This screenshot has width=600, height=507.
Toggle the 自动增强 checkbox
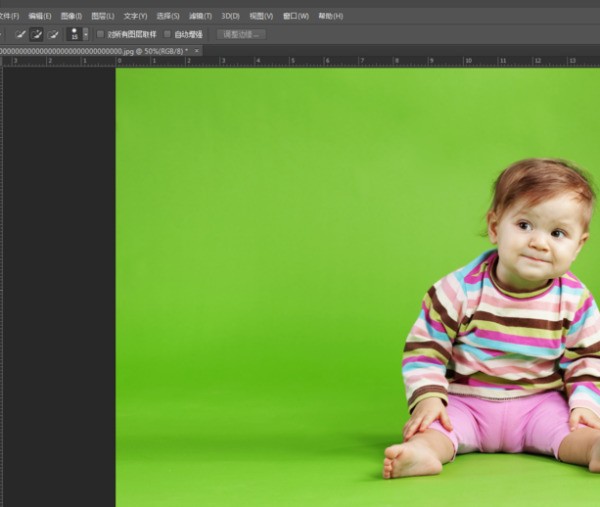point(167,34)
